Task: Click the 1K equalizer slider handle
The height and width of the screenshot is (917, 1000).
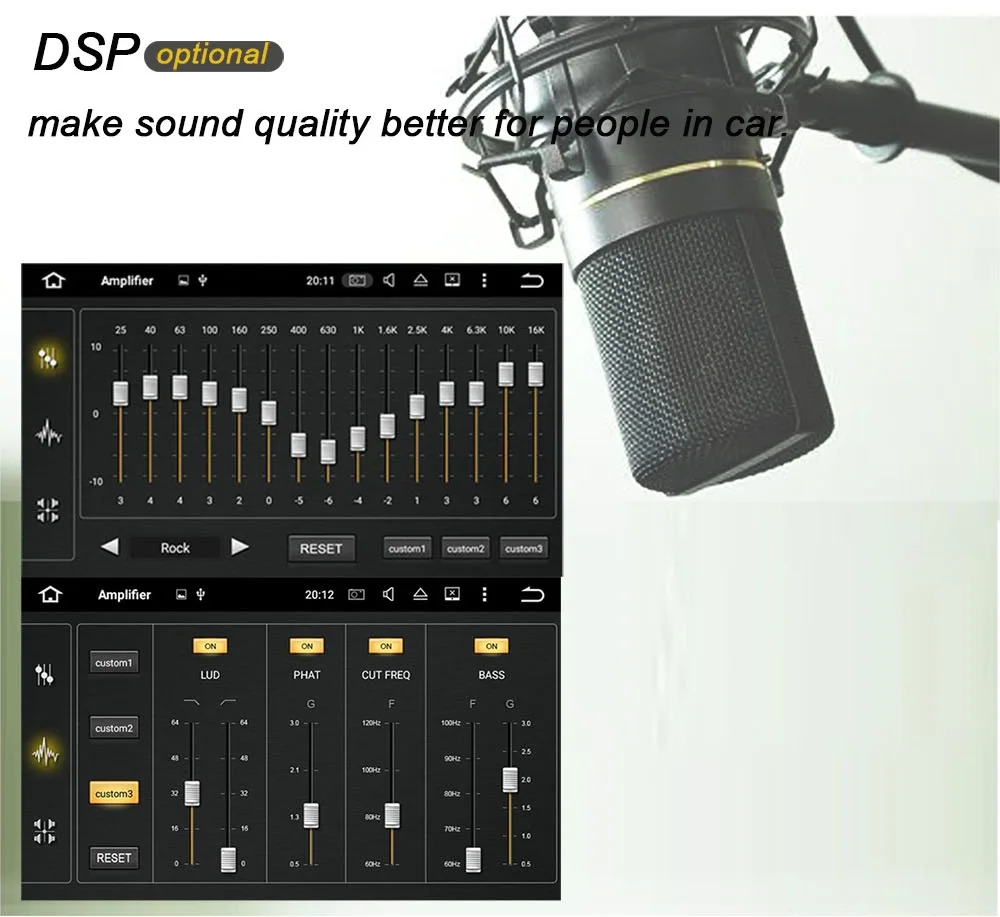Action: click(358, 439)
